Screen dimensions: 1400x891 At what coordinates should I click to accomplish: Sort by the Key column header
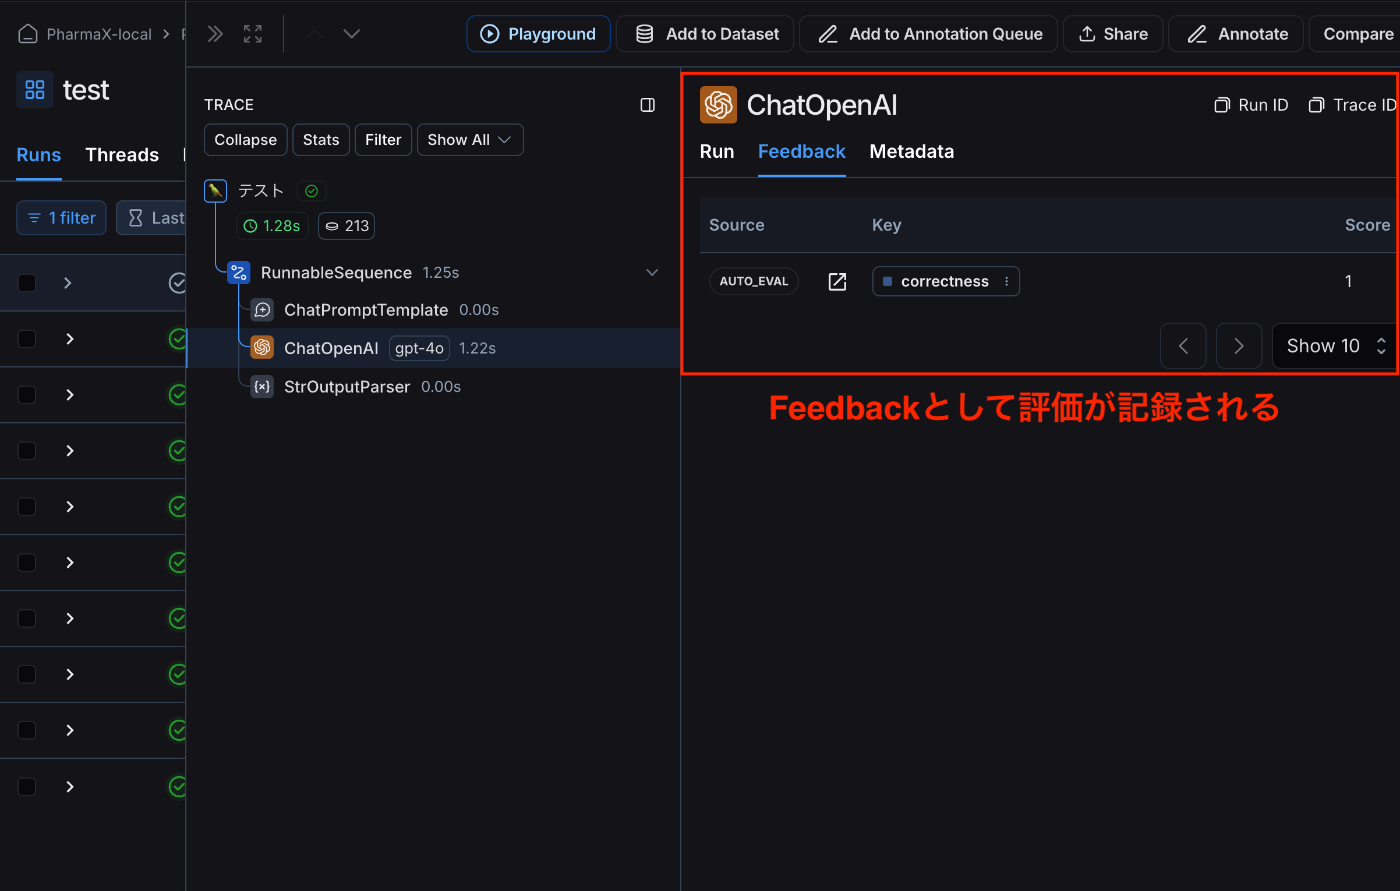(x=886, y=225)
